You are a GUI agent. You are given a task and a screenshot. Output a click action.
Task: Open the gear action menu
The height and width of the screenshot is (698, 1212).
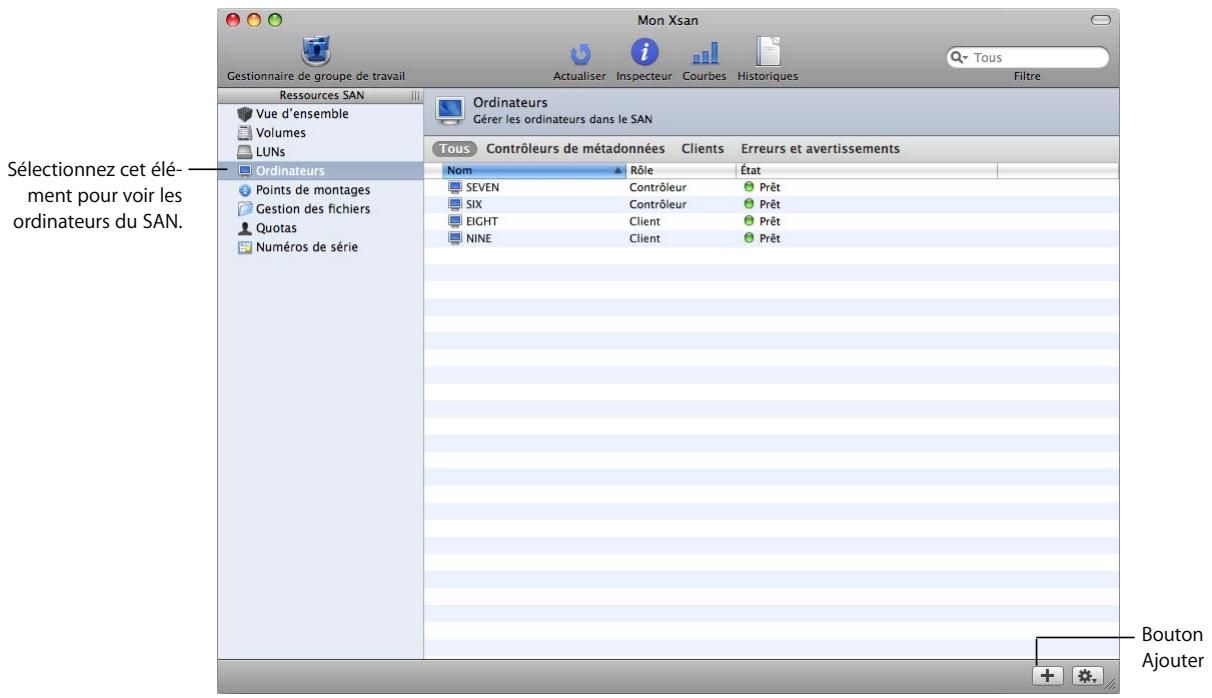(1085, 675)
